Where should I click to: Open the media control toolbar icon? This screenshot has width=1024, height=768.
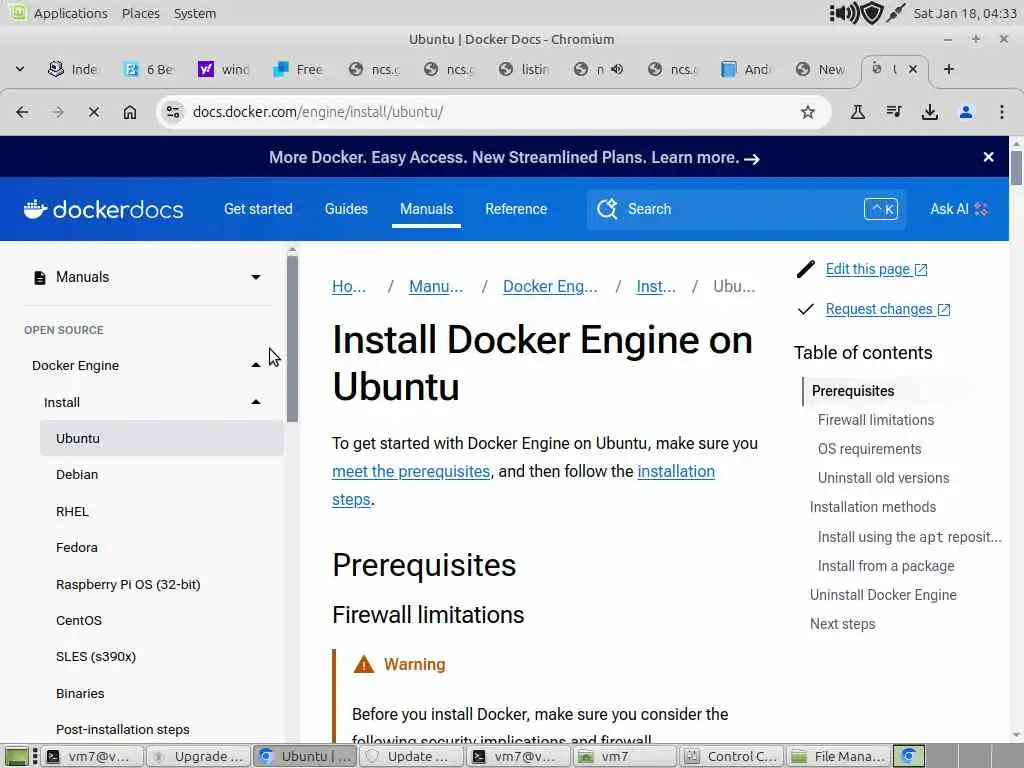[894, 112]
